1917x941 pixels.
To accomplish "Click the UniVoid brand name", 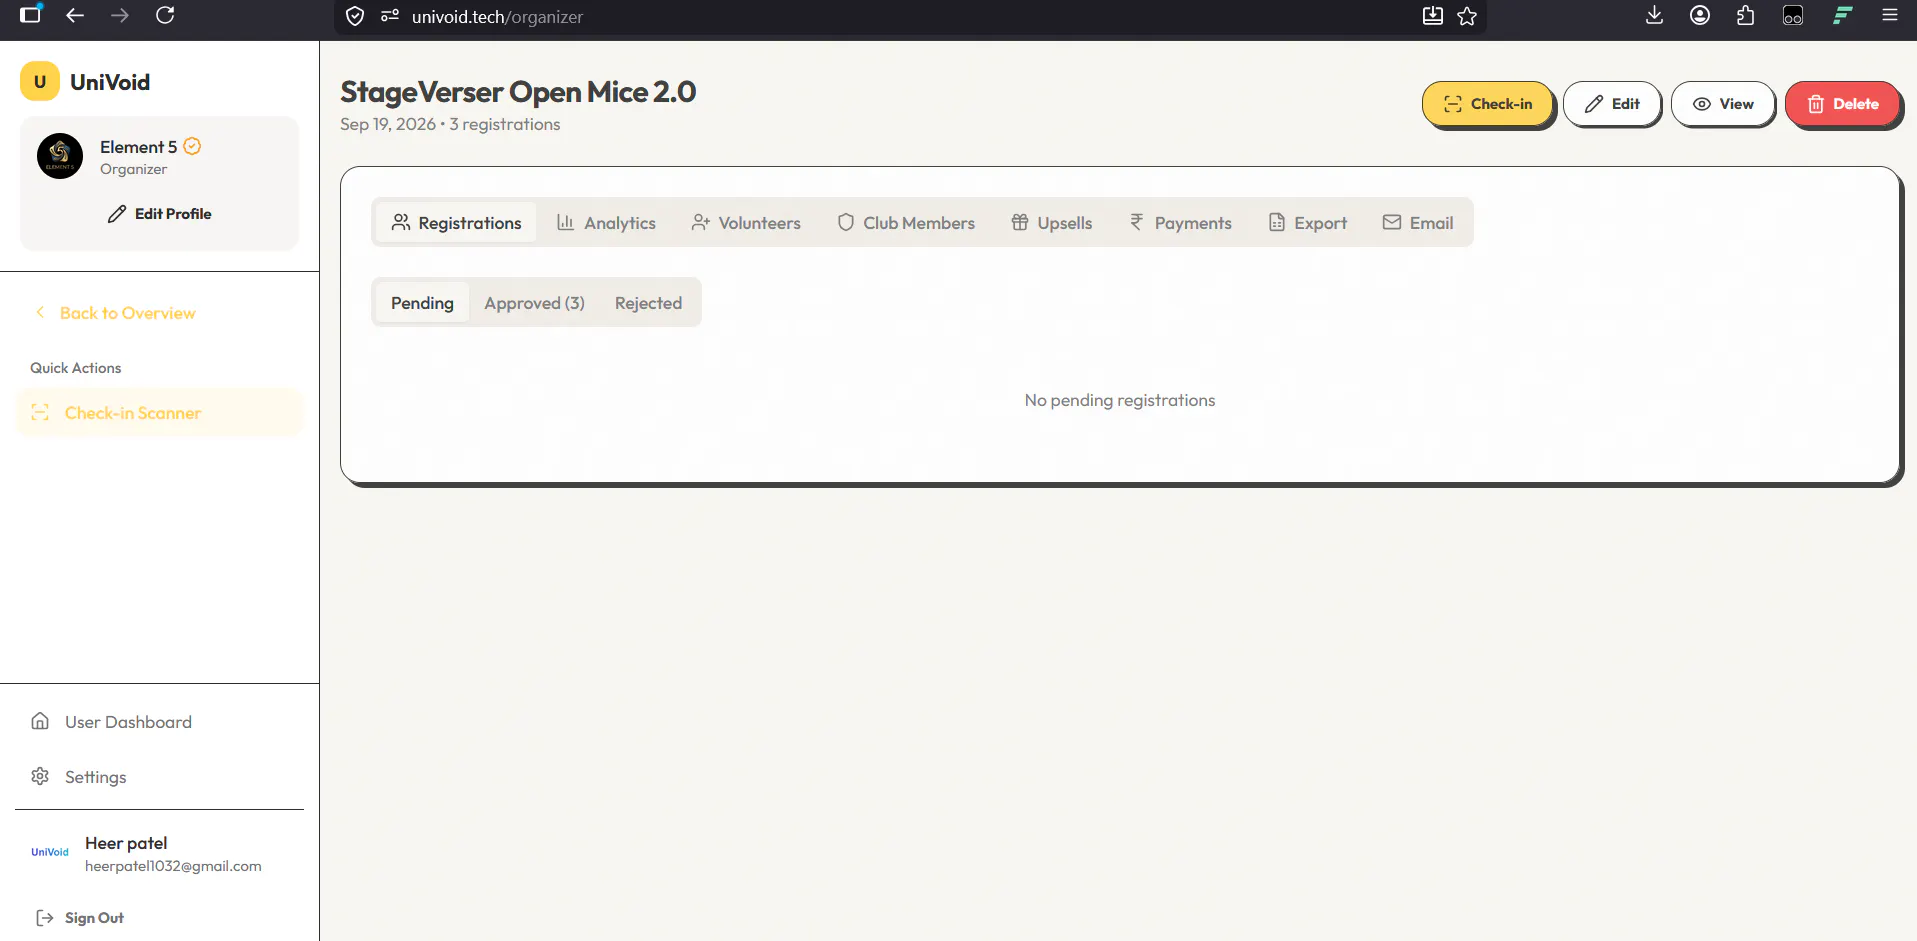I will [110, 82].
